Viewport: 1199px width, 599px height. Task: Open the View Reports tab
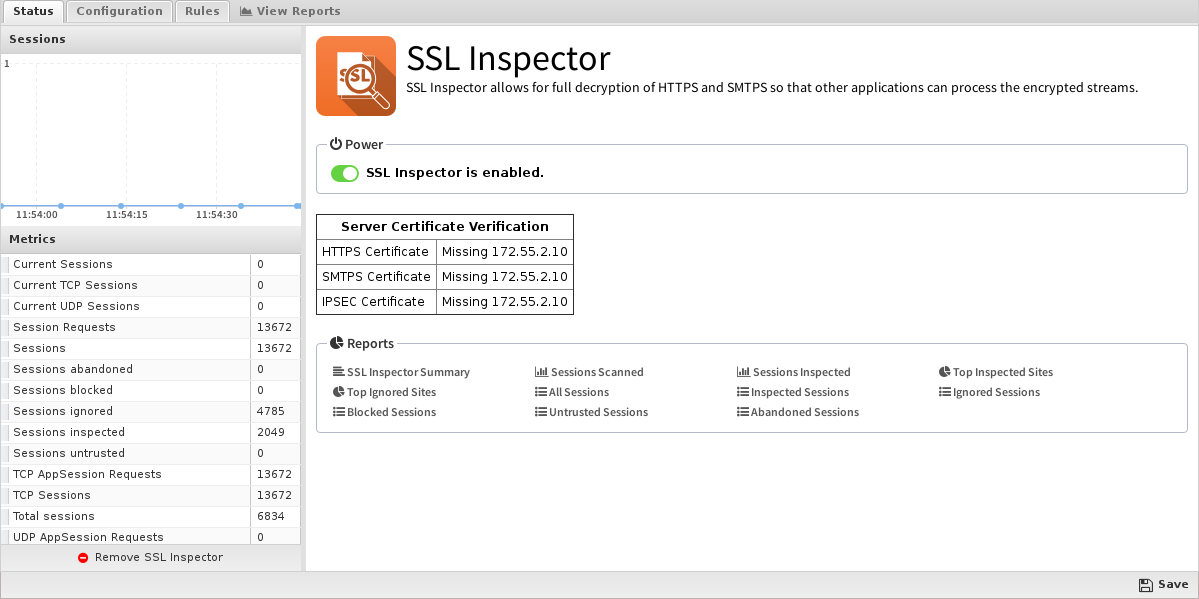[x=290, y=11]
